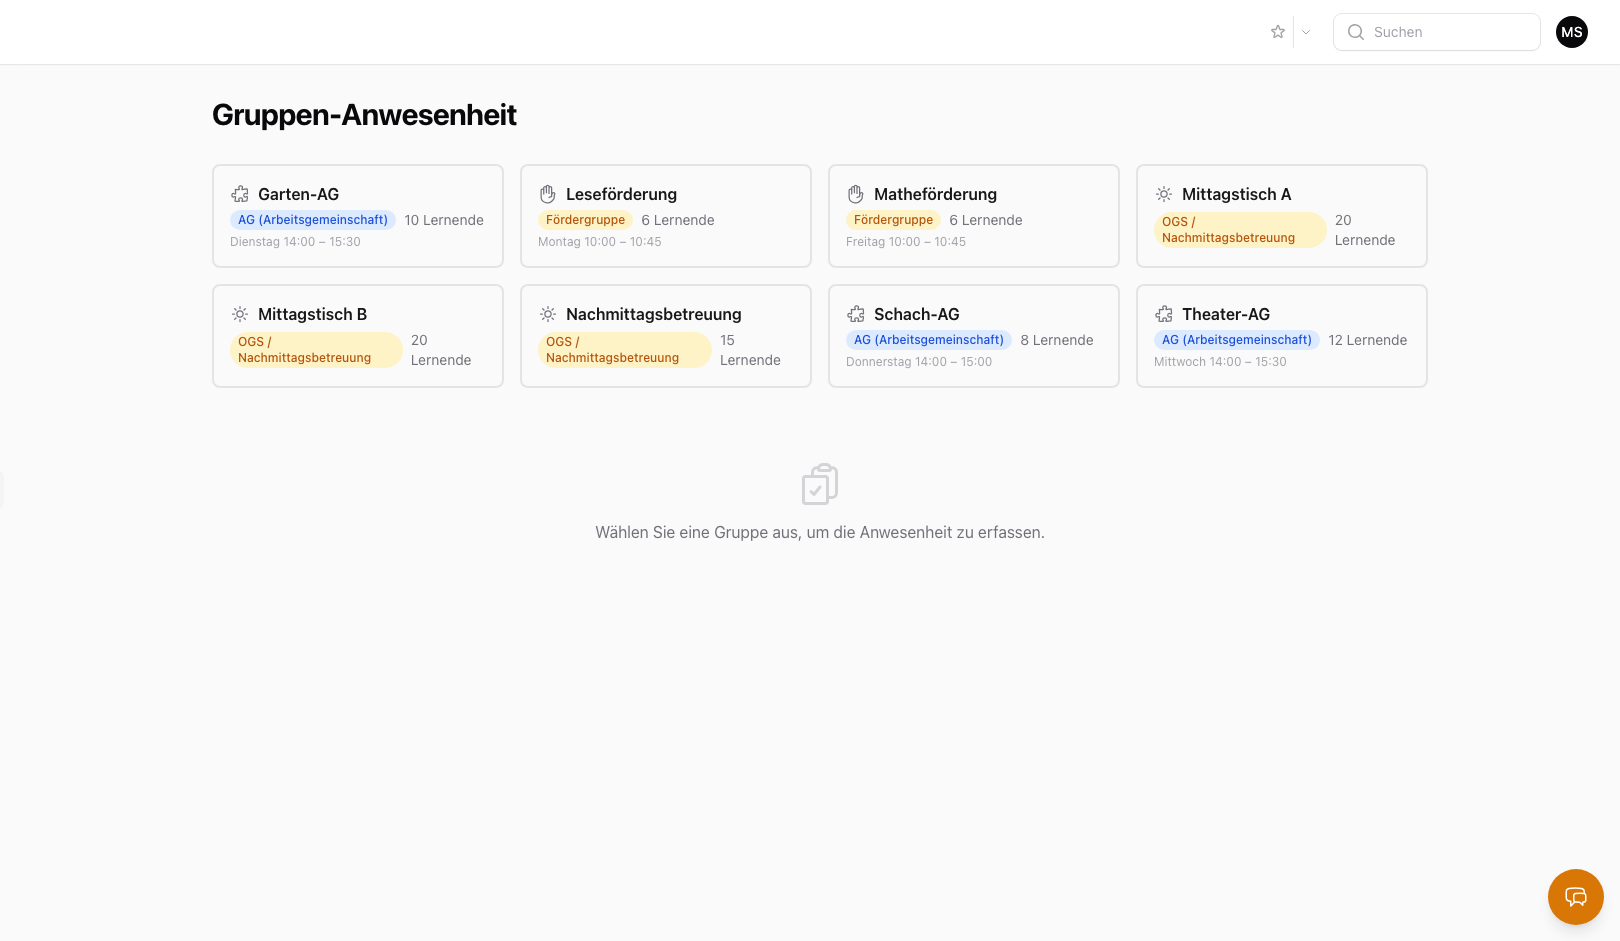Click the hand icon on Leseförderung card
This screenshot has height=941, width=1620.
click(x=548, y=194)
